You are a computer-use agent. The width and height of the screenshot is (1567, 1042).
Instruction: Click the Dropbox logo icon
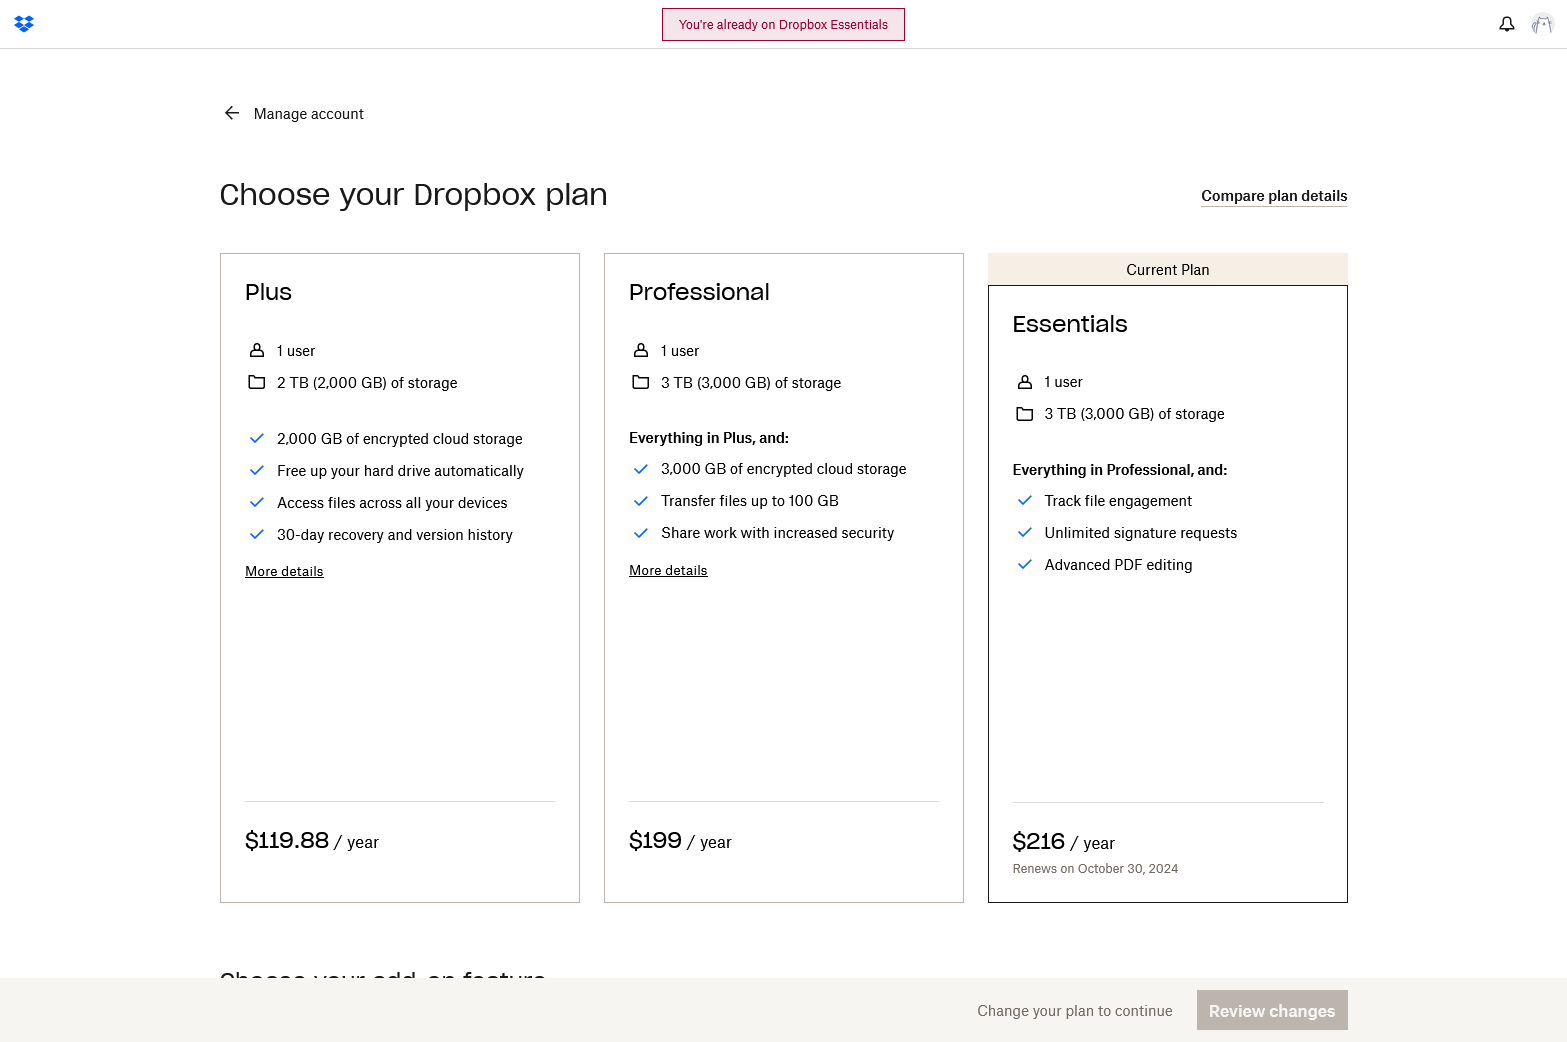(24, 24)
